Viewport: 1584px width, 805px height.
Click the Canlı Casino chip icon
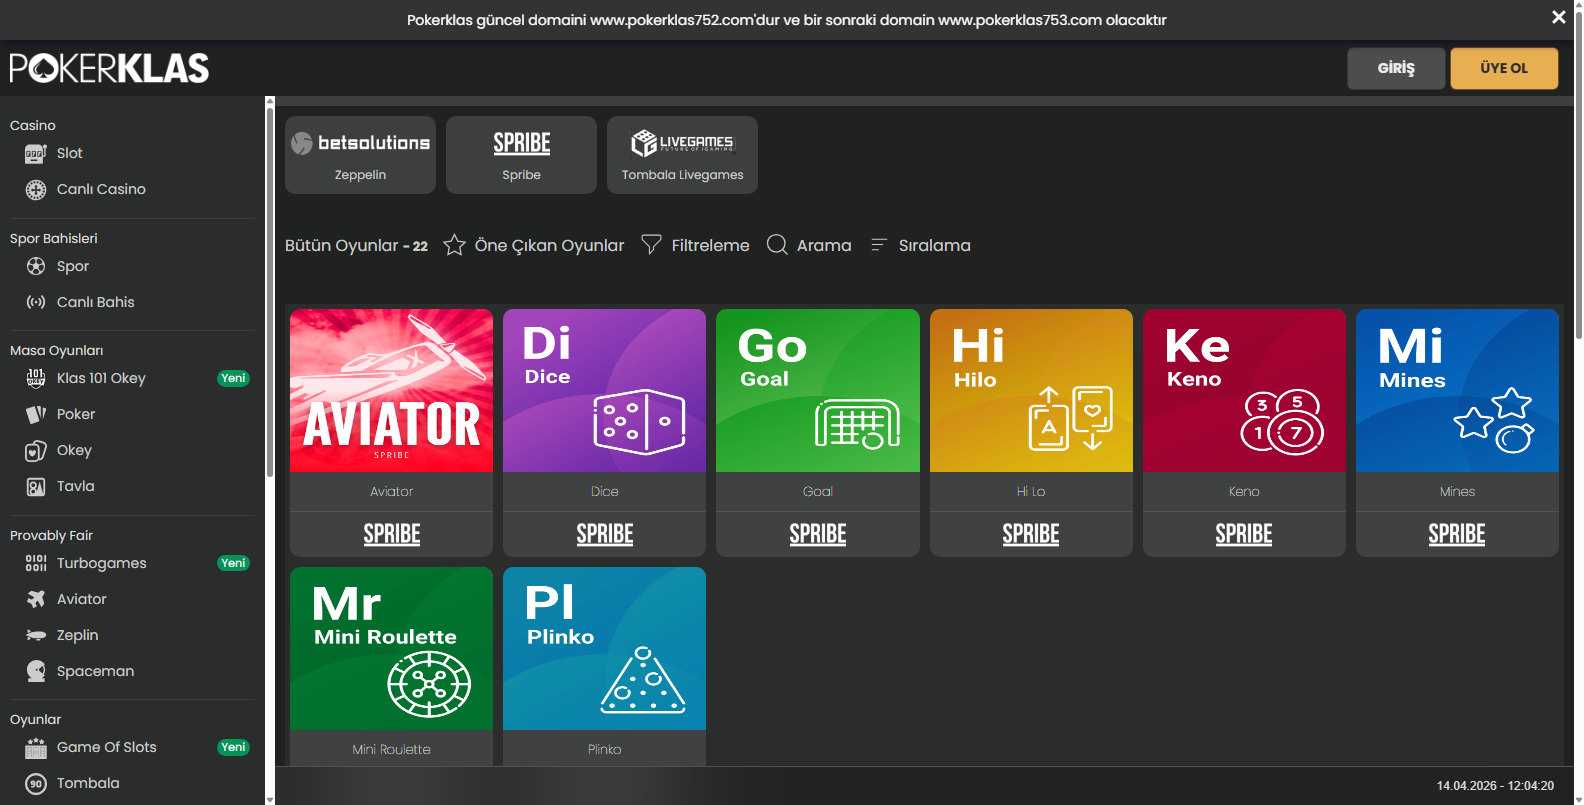coord(36,190)
